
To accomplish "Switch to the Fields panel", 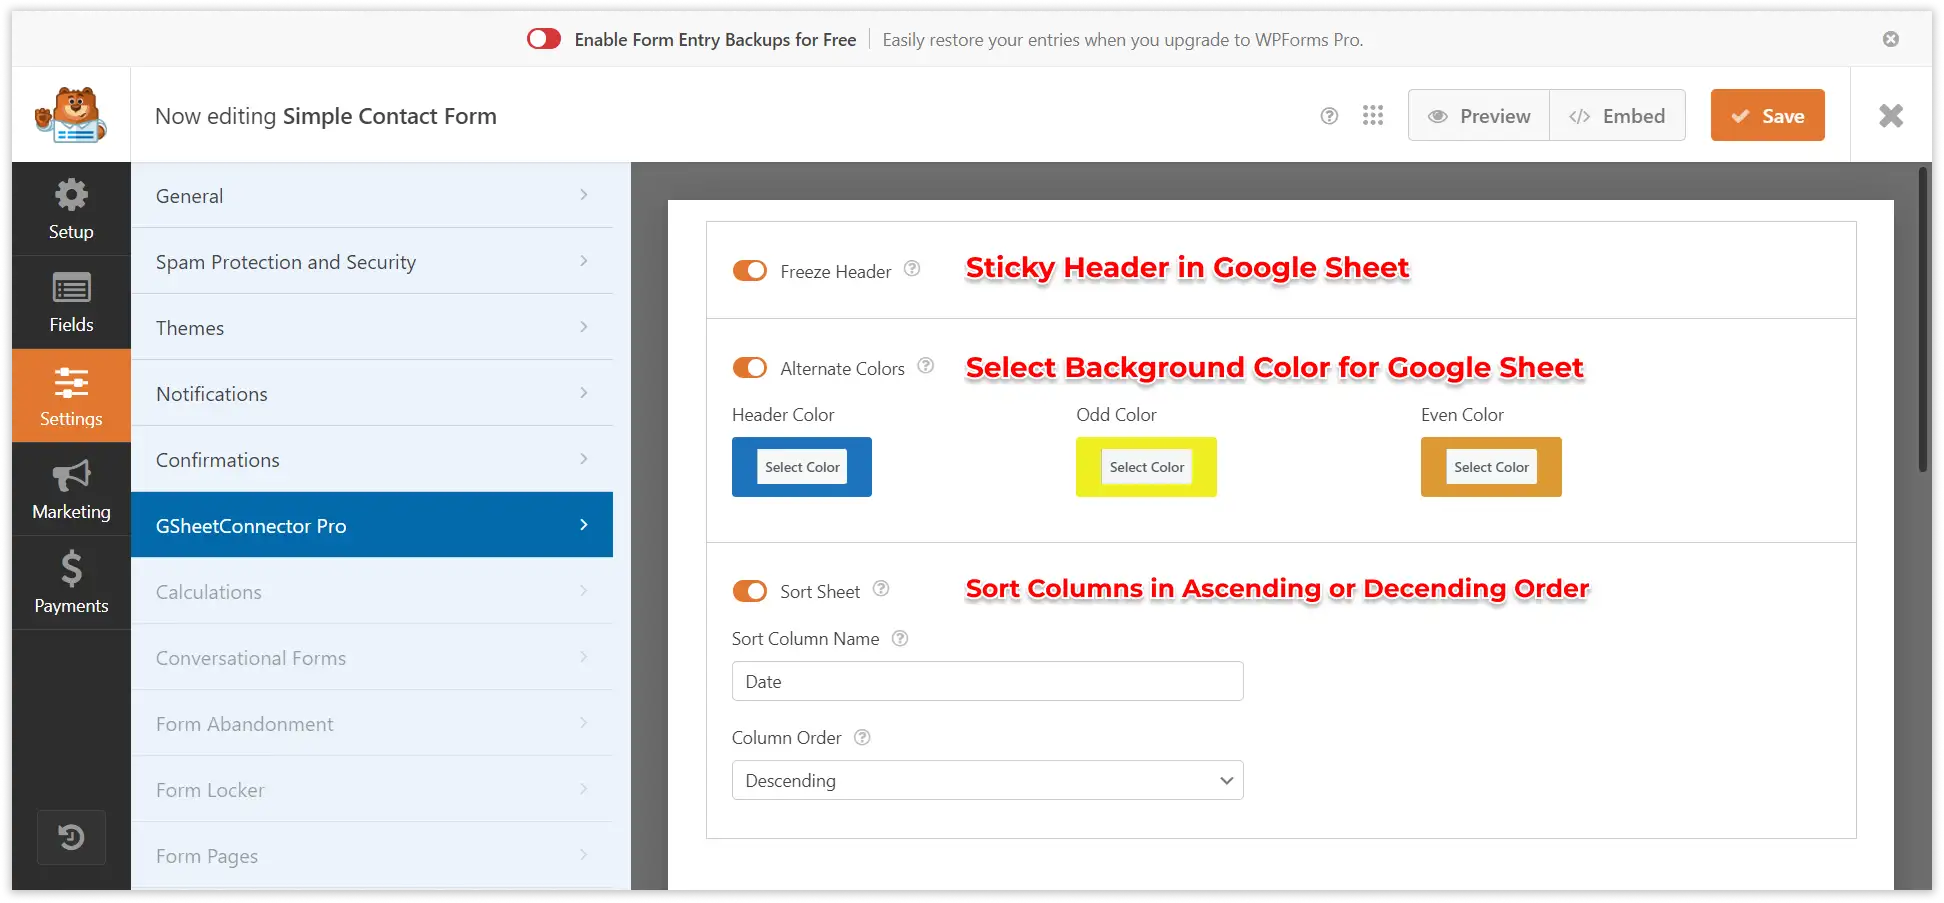I will [x=70, y=302].
